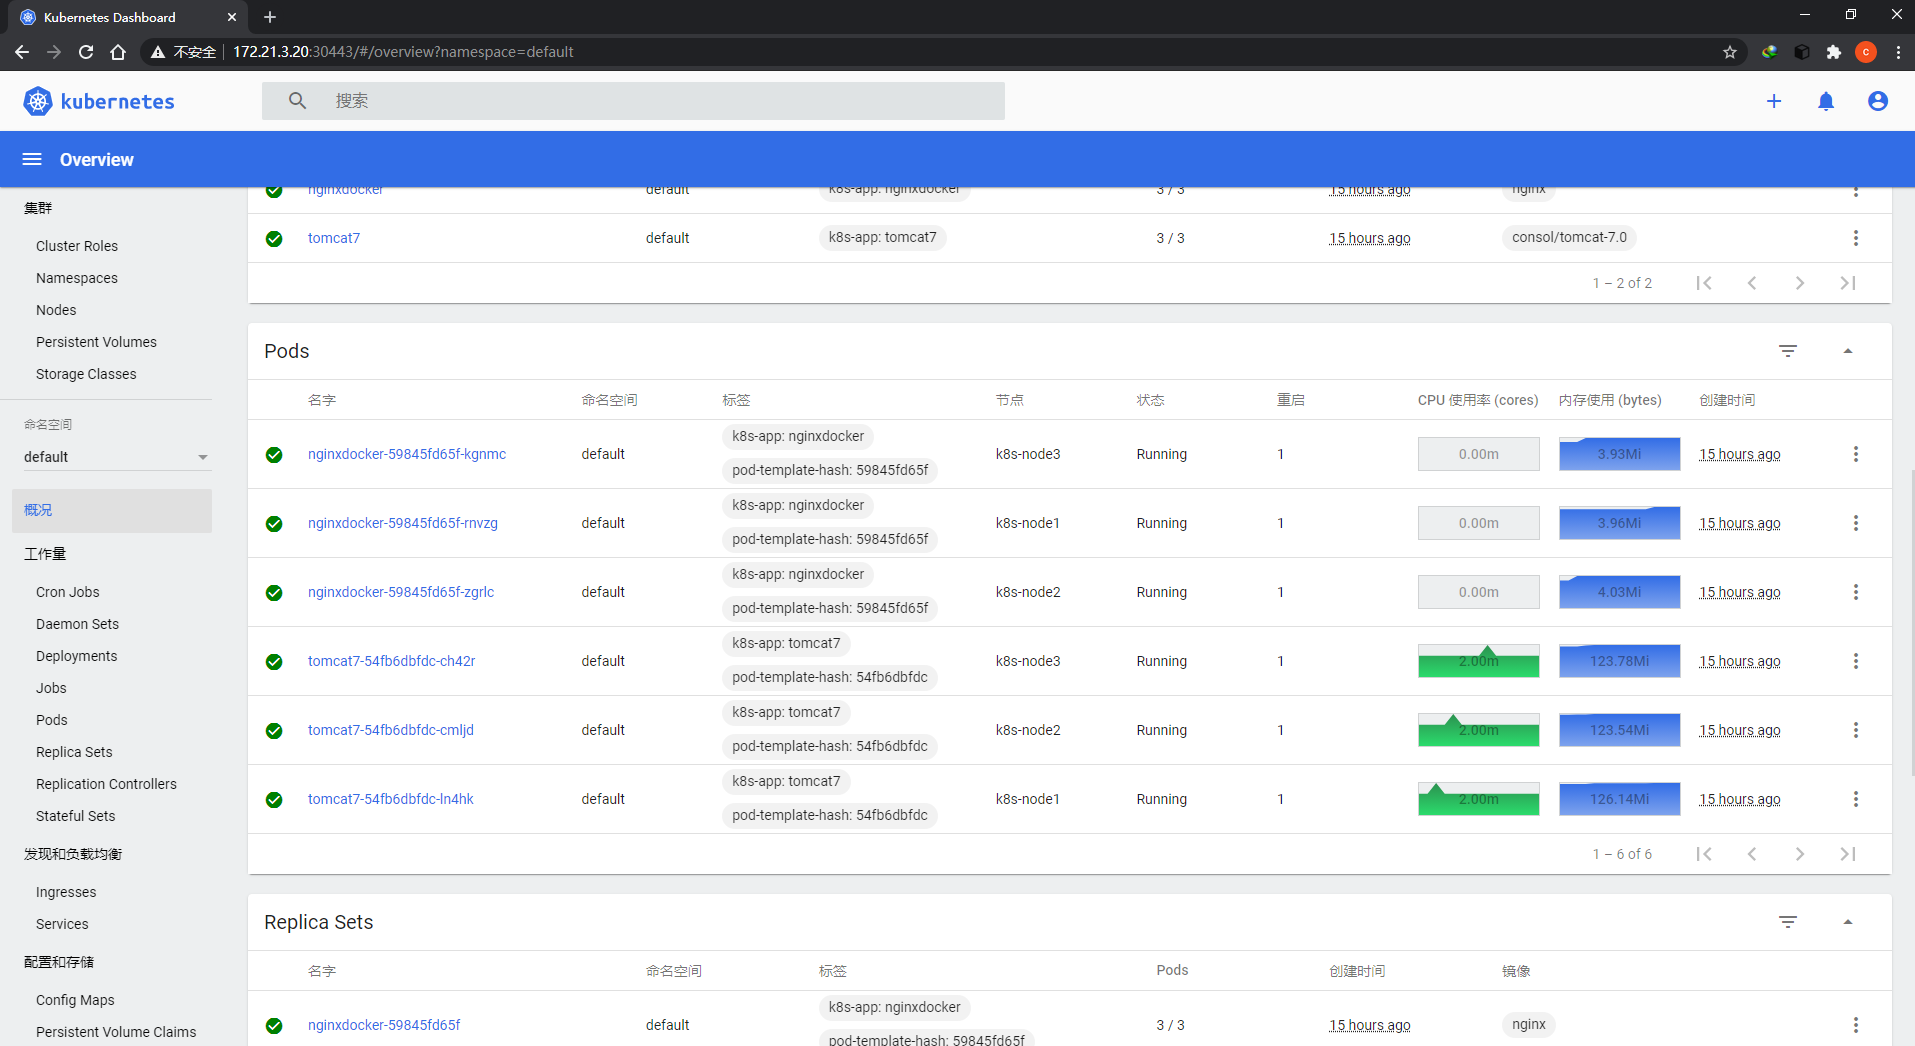
Task: Open Services in sidebar
Action: 62,924
